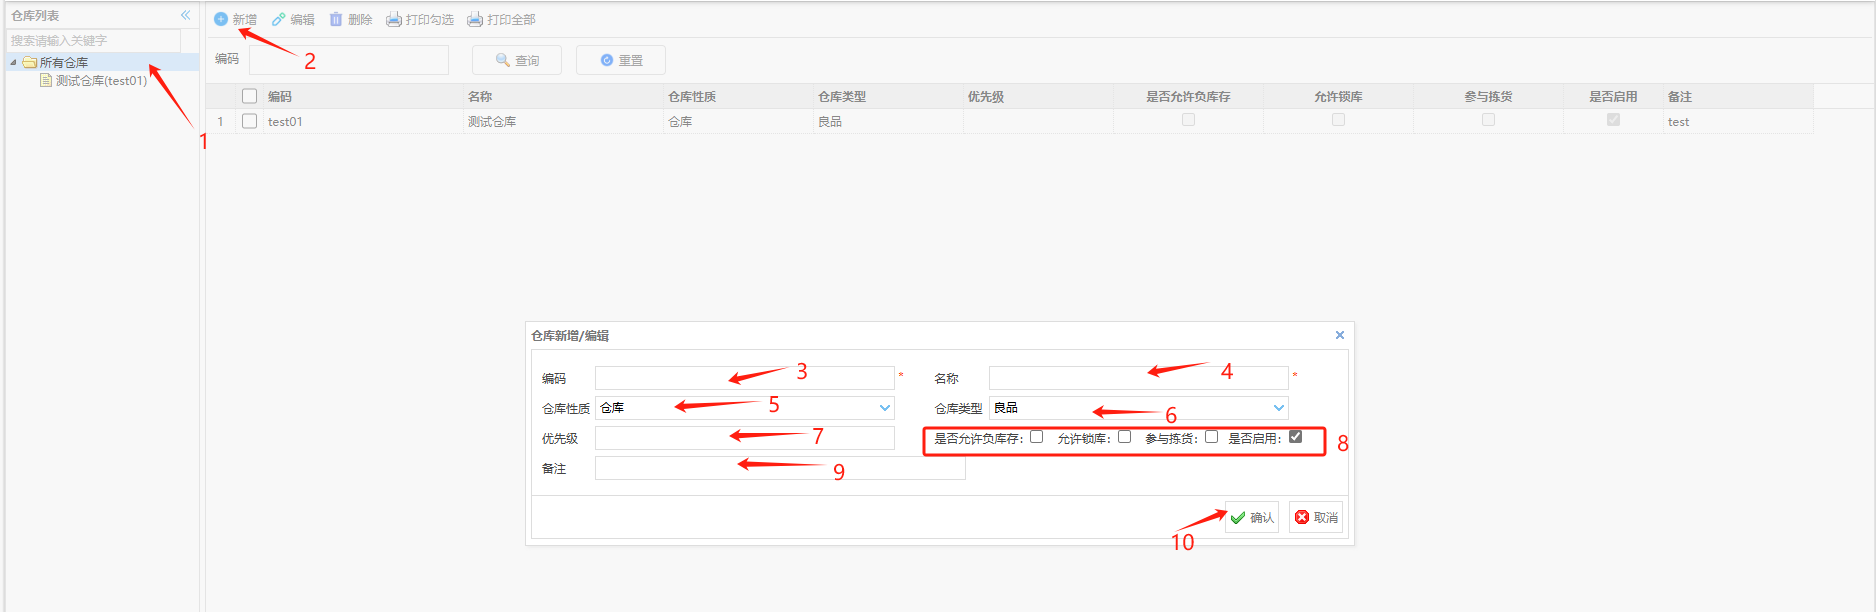Screen dimensions: 1876x612
Task: Collapse the 所有仓库 tree node
Action: click(14, 62)
